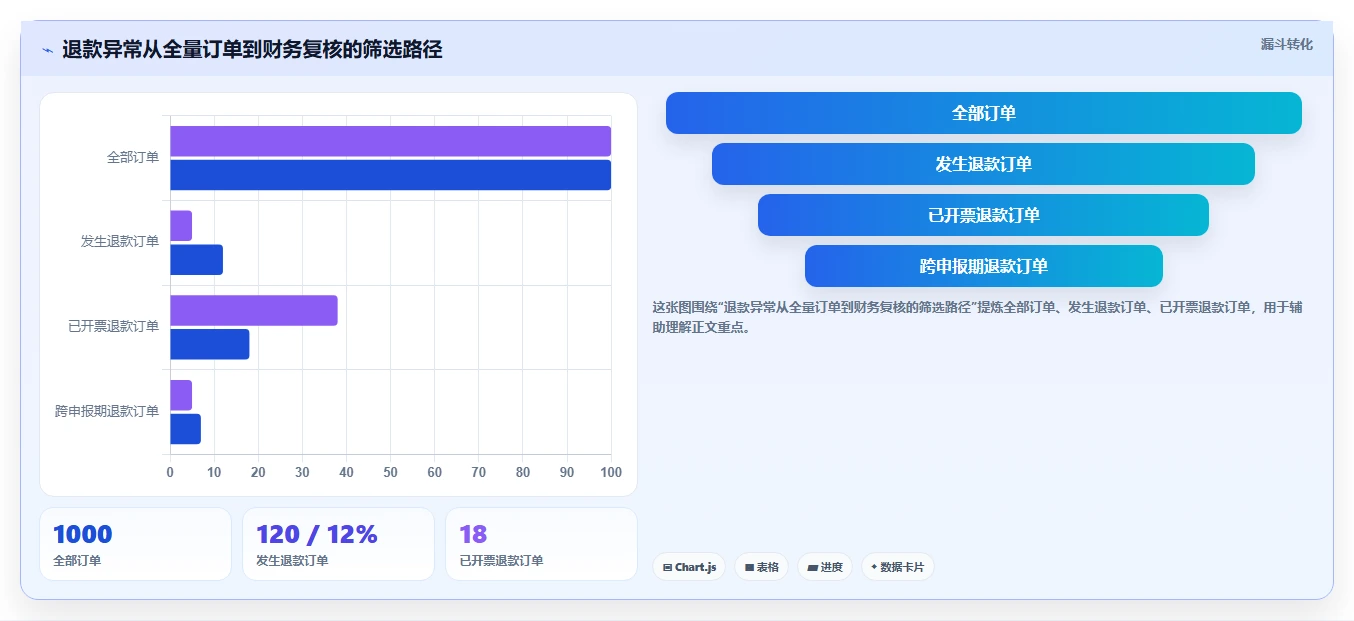Click the blue bar for 已开票退款订单
The image size is (1354, 621).
(210, 344)
